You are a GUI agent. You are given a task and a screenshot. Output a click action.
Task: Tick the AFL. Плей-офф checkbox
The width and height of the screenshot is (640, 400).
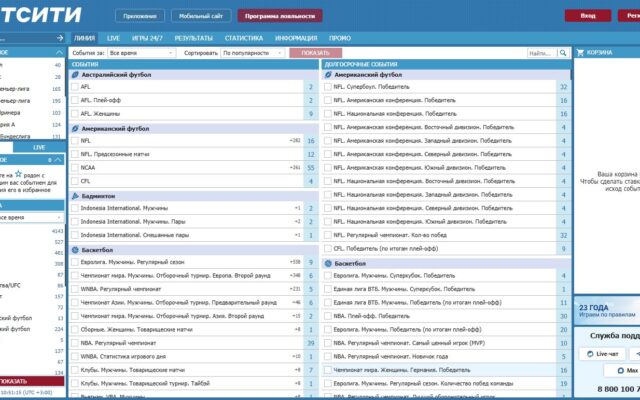click(75, 100)
